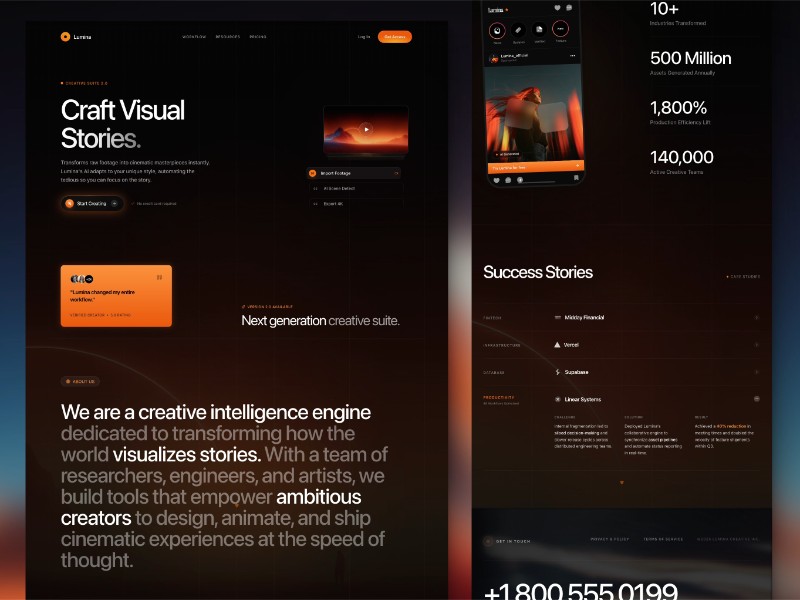Toggle the heart like on the social post
This screenshot has width=800, height=600.
click(x=495, y=180)
